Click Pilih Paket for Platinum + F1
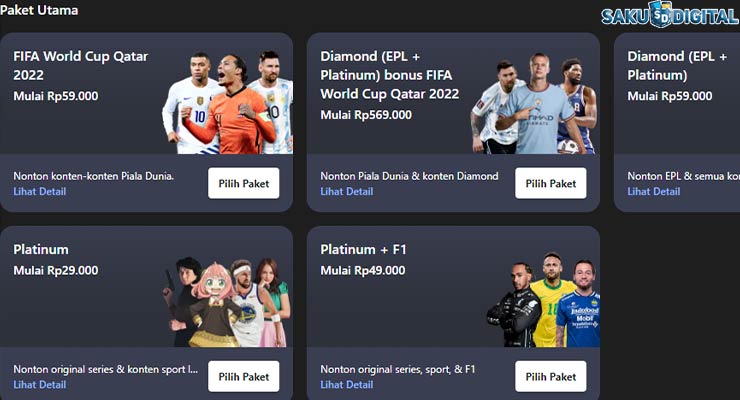The image size is (740, 400). (551, 376)
